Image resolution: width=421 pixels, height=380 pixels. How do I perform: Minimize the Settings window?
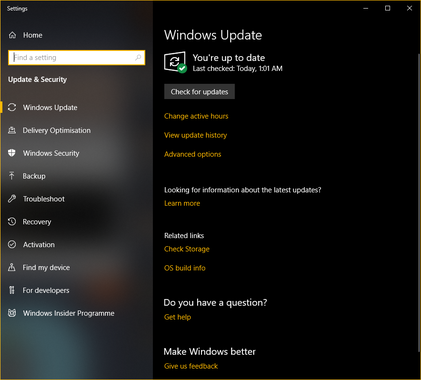(x=366, y=8)
